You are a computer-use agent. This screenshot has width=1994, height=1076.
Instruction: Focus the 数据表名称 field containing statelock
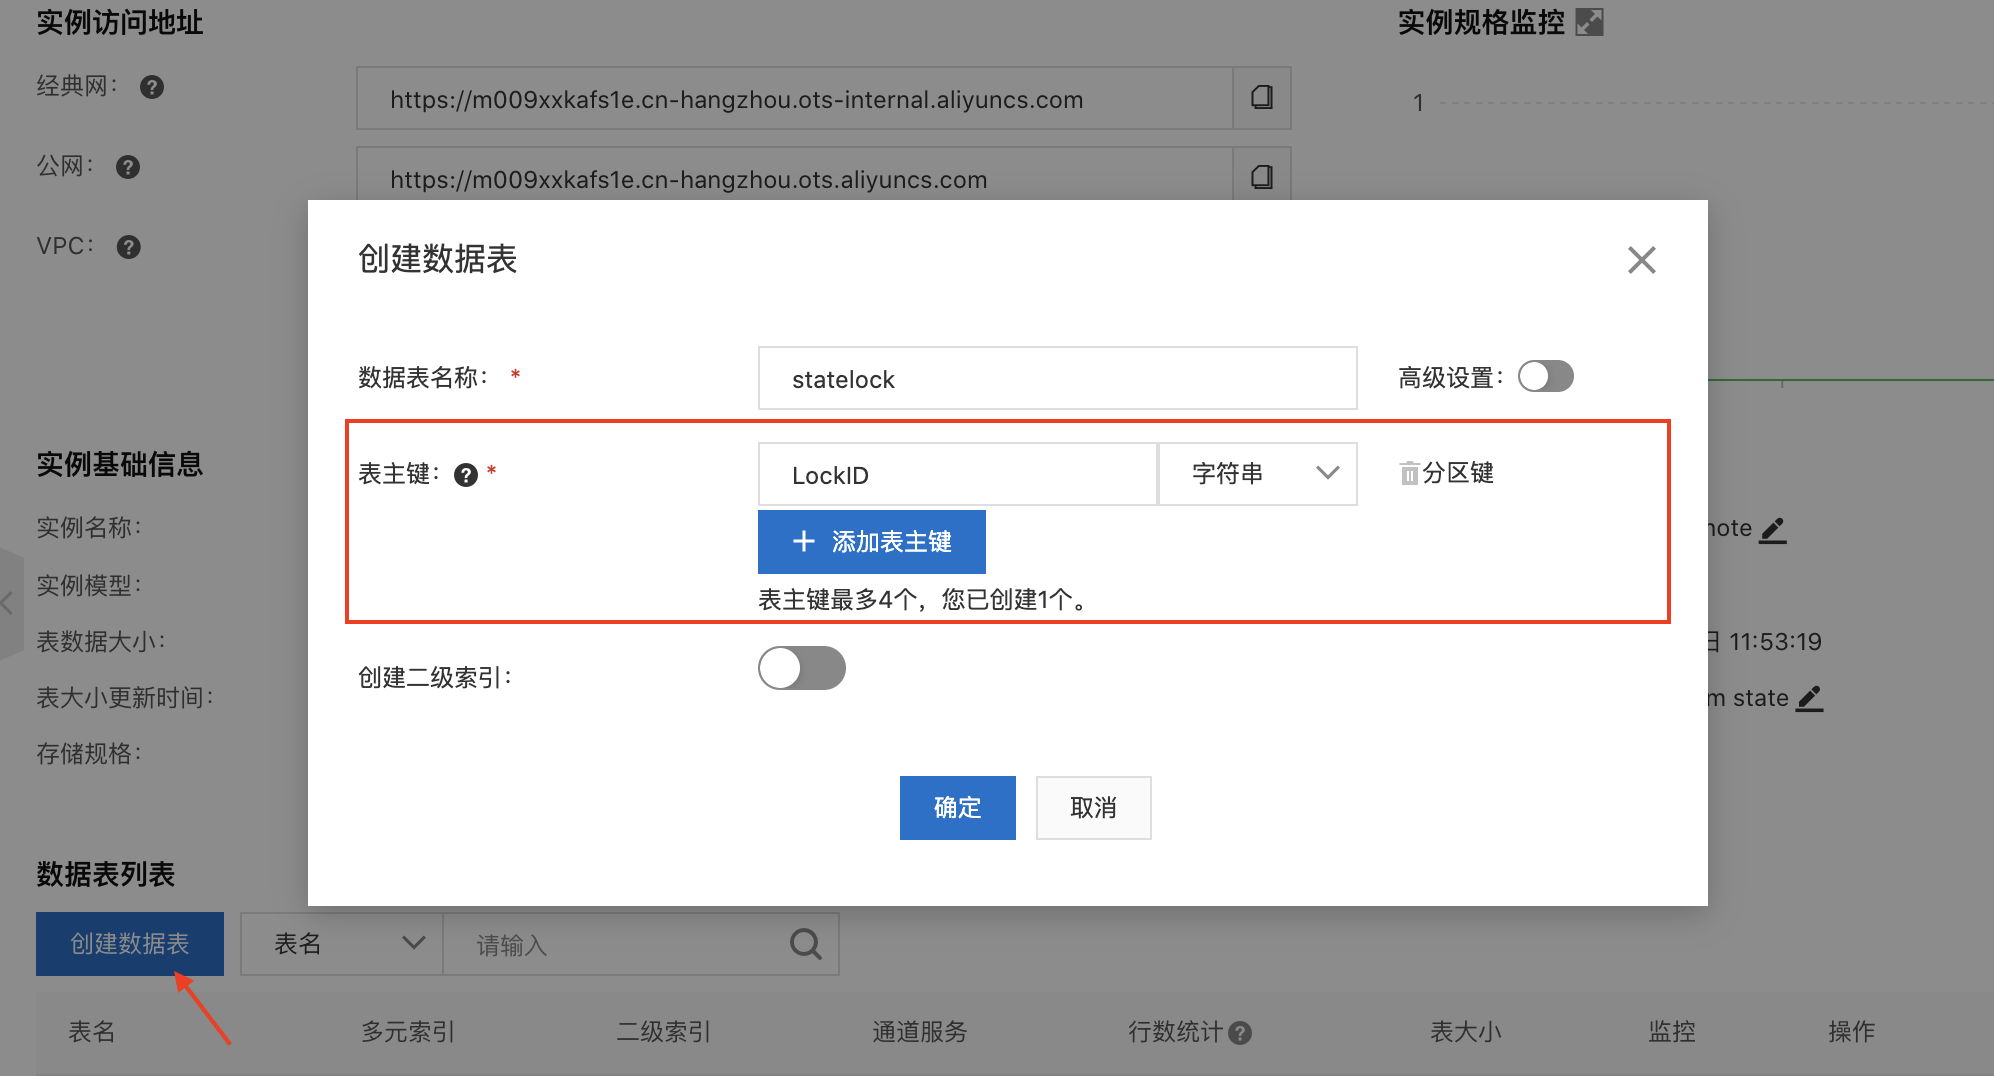coord(1058,378)
